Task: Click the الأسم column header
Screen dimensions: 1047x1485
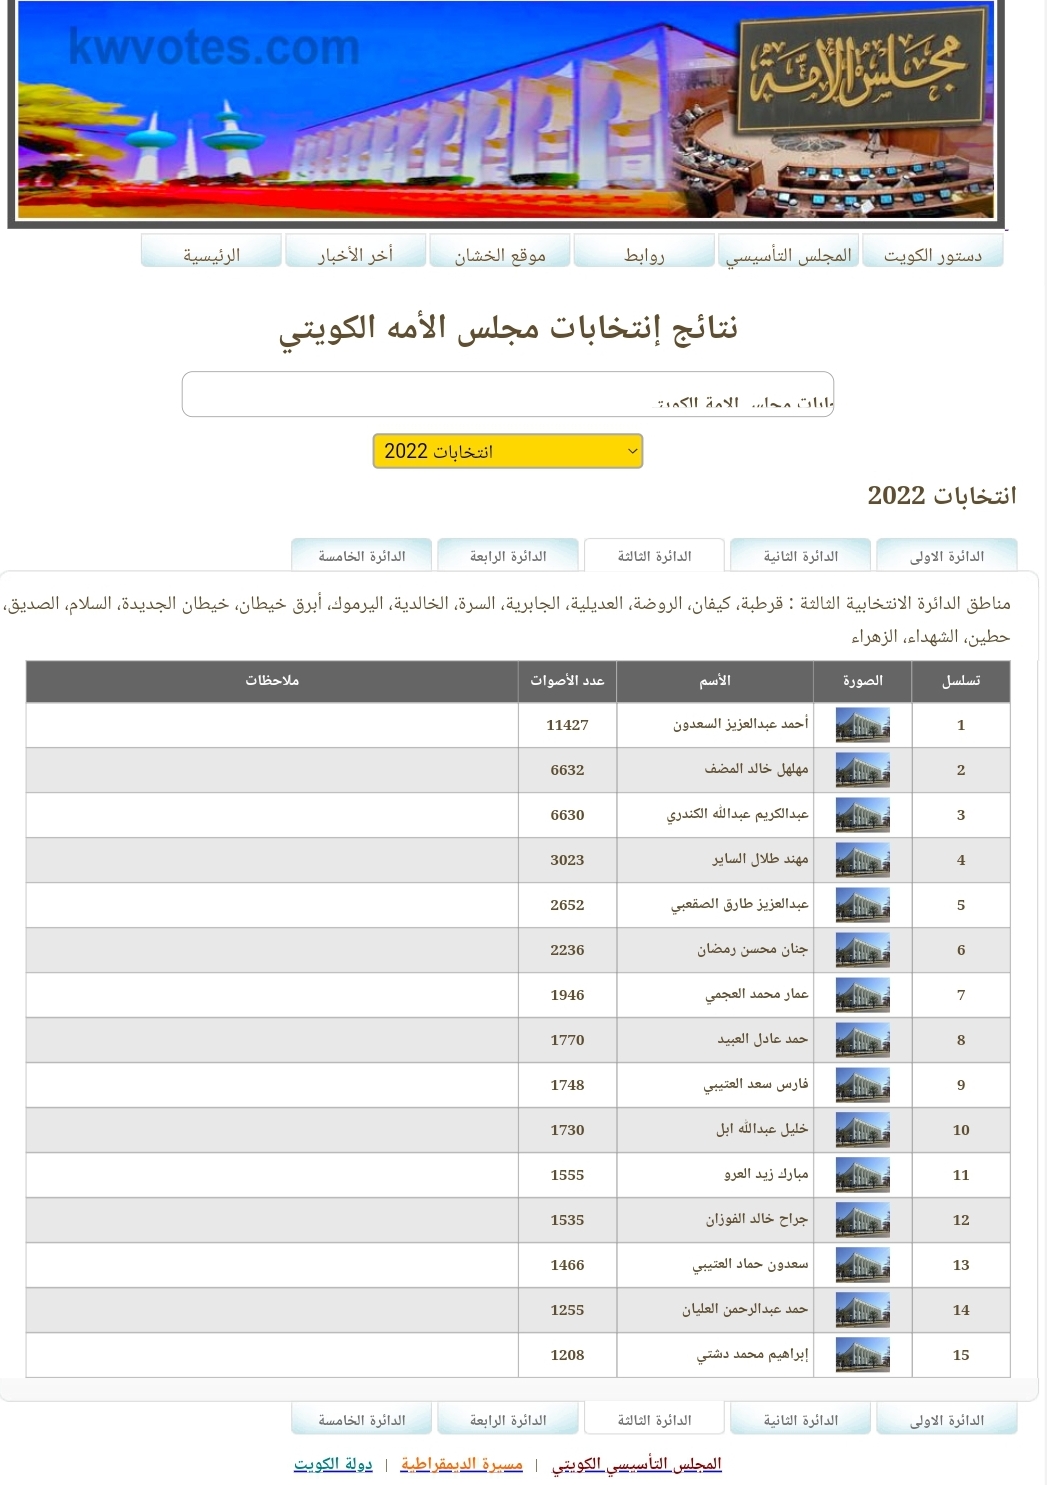Action: tap(715, 681)
